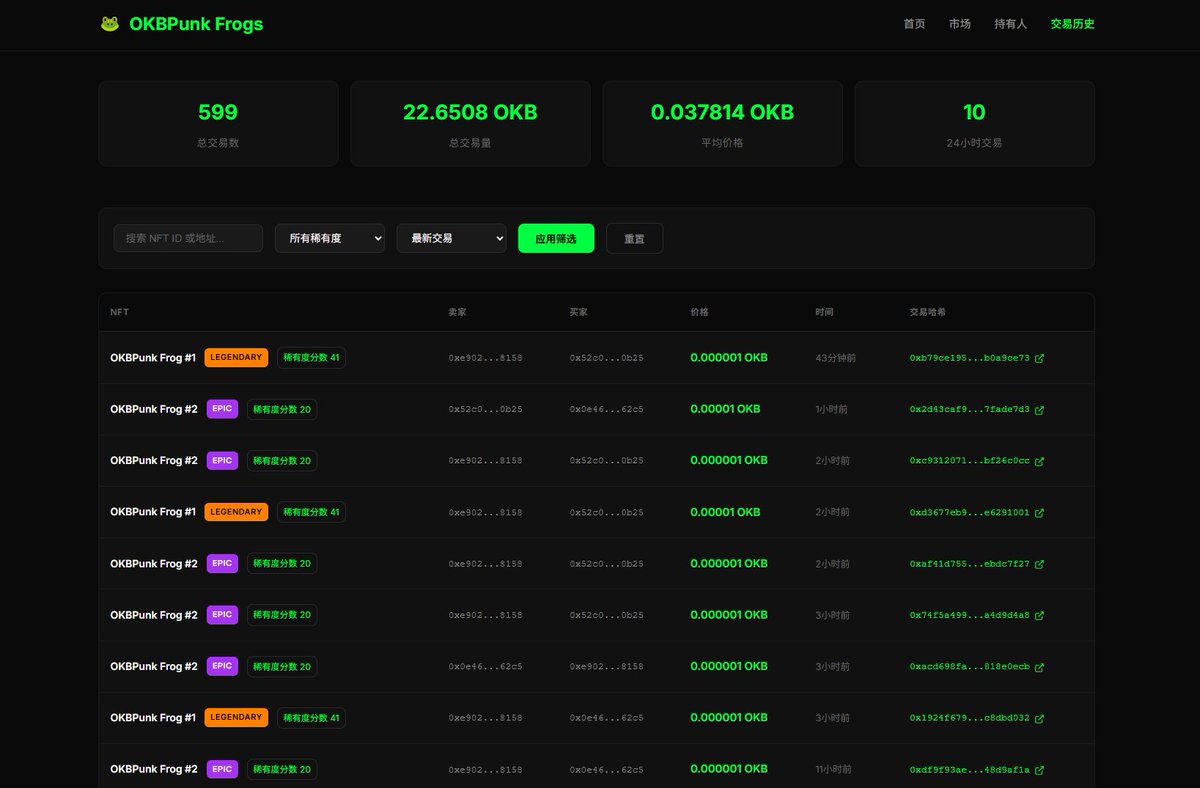The width and height of the screenshot is (1200, 788).
Task: Click the 11小时前 time cell
Action: click(x=835, y=769)
